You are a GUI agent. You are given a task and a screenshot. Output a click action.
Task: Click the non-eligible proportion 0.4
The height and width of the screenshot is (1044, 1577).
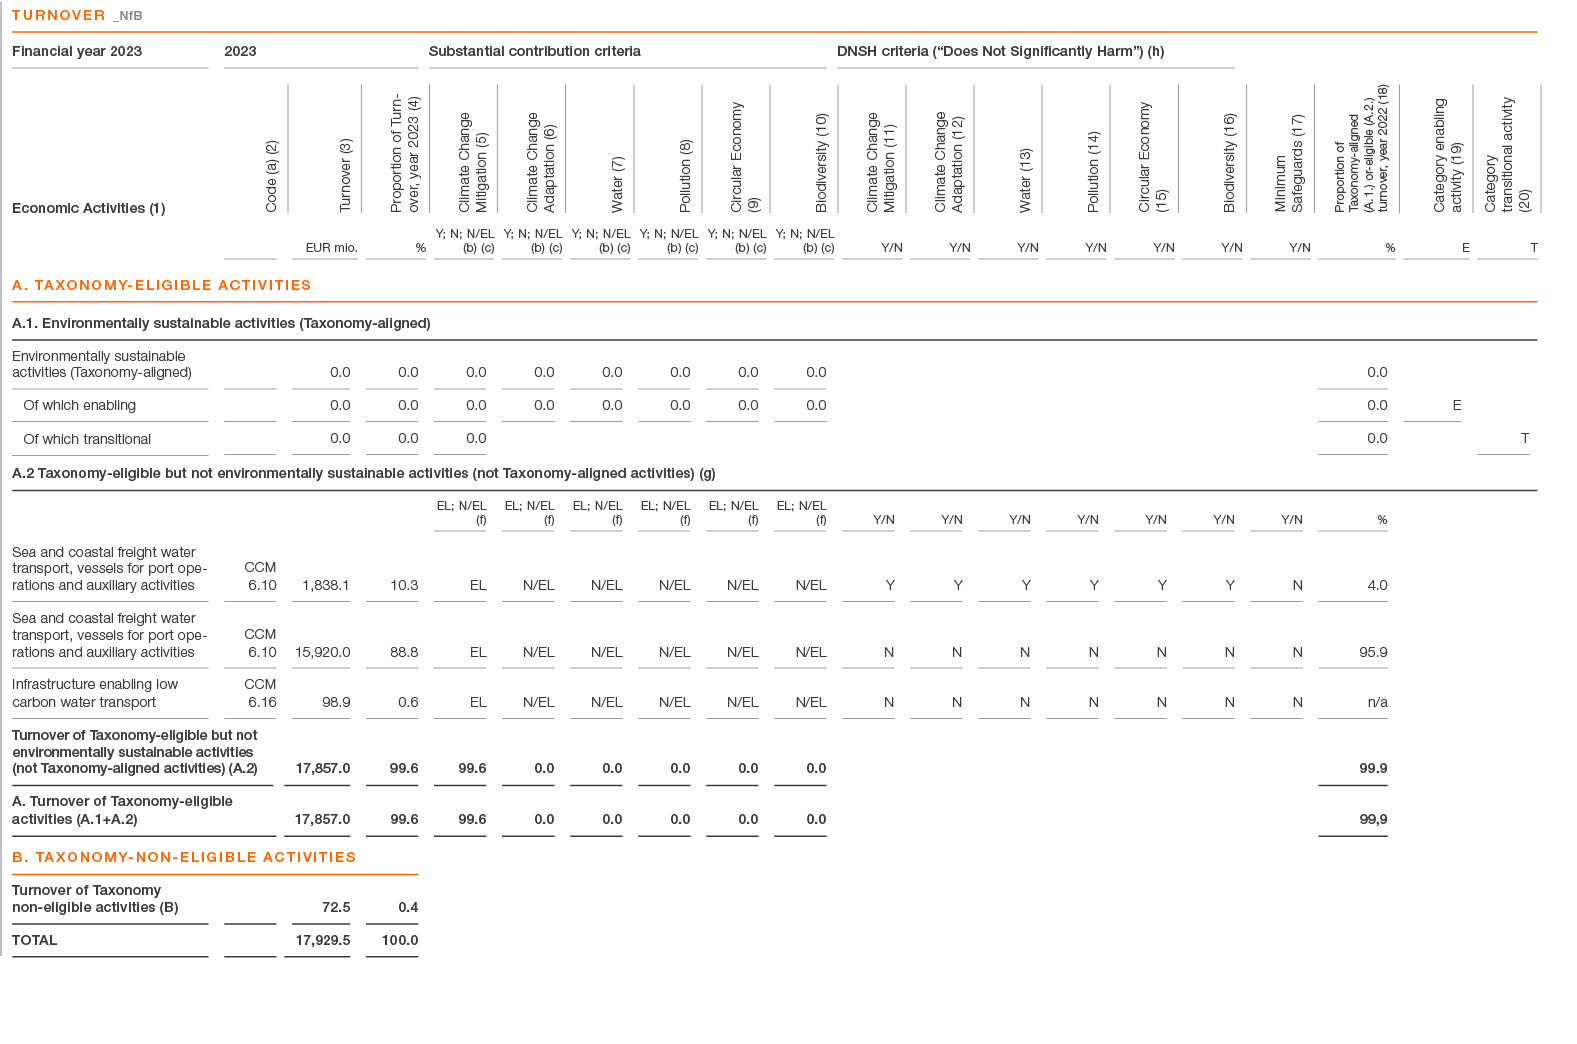(408, 907)
